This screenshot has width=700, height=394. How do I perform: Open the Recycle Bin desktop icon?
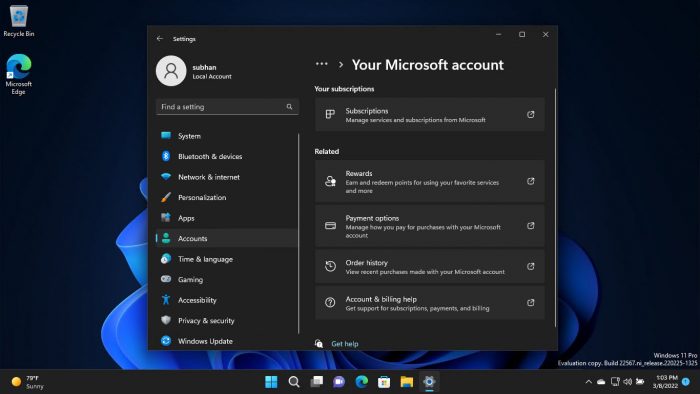[19, 21]
